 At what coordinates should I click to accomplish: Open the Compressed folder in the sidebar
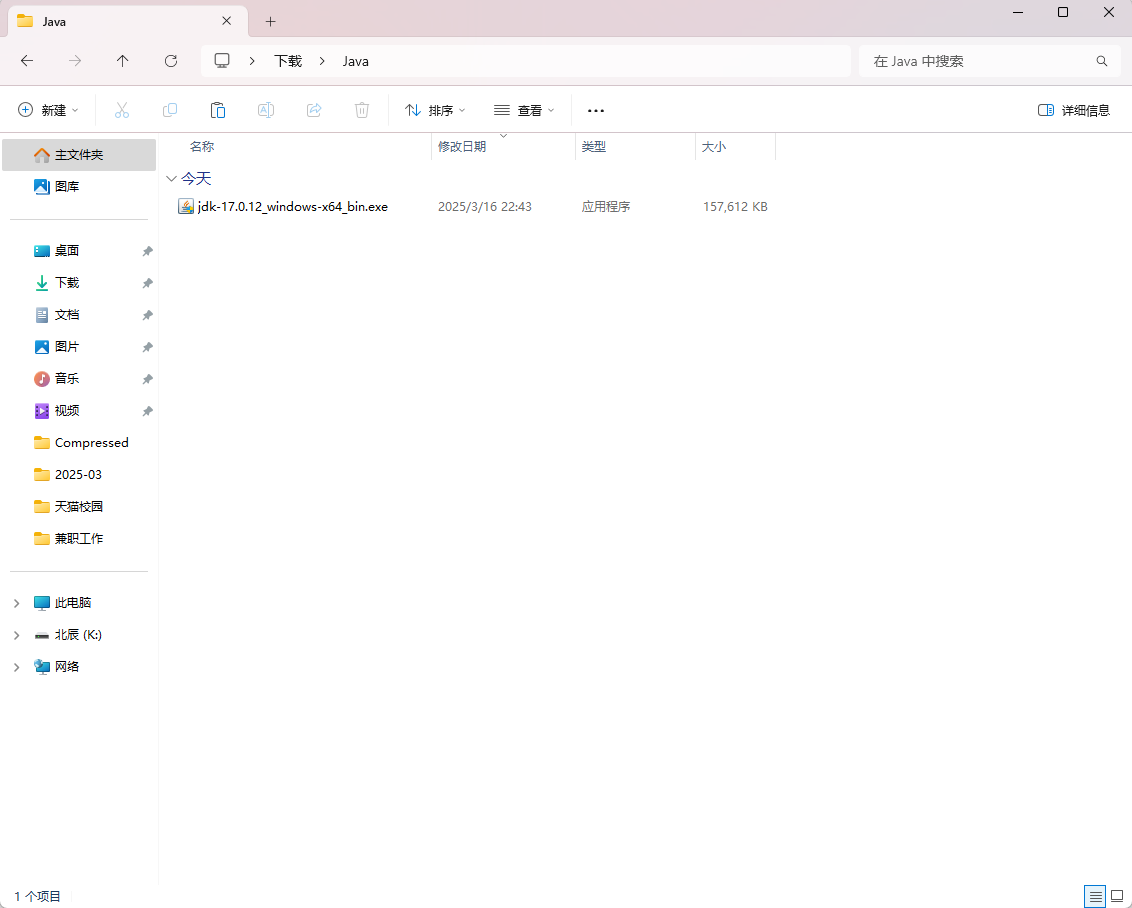[x=89, y=442]
